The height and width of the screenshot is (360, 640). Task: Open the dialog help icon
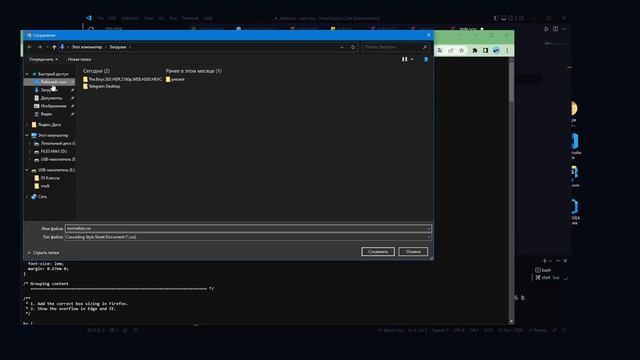[x=426, y=60]
